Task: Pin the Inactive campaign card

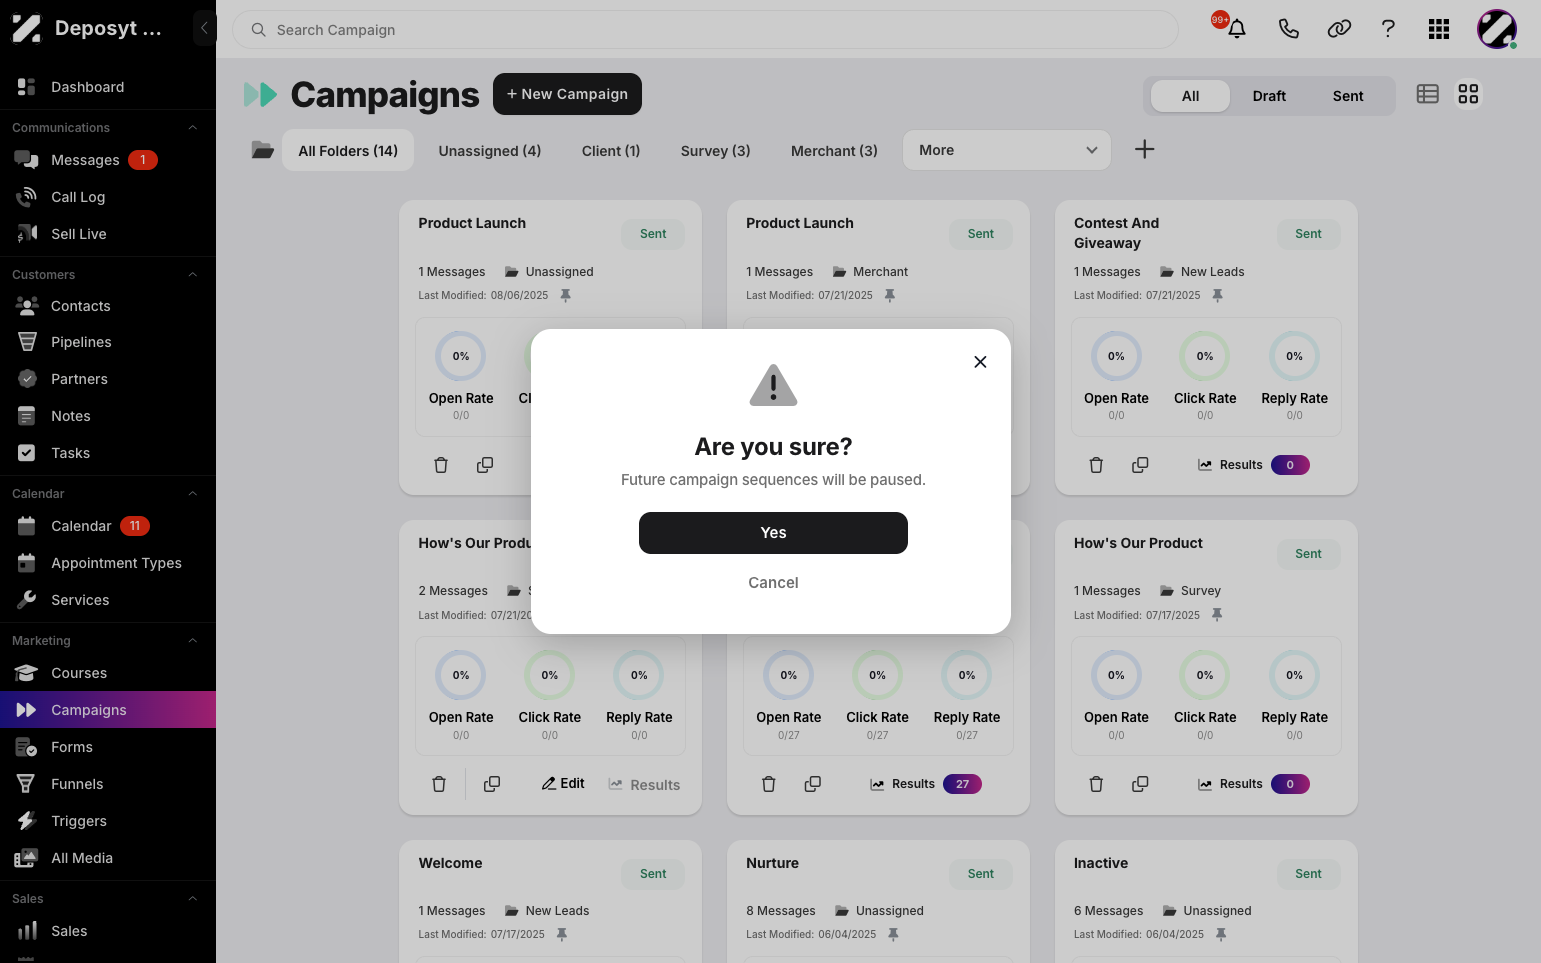Action: (x=1221, y=935)
